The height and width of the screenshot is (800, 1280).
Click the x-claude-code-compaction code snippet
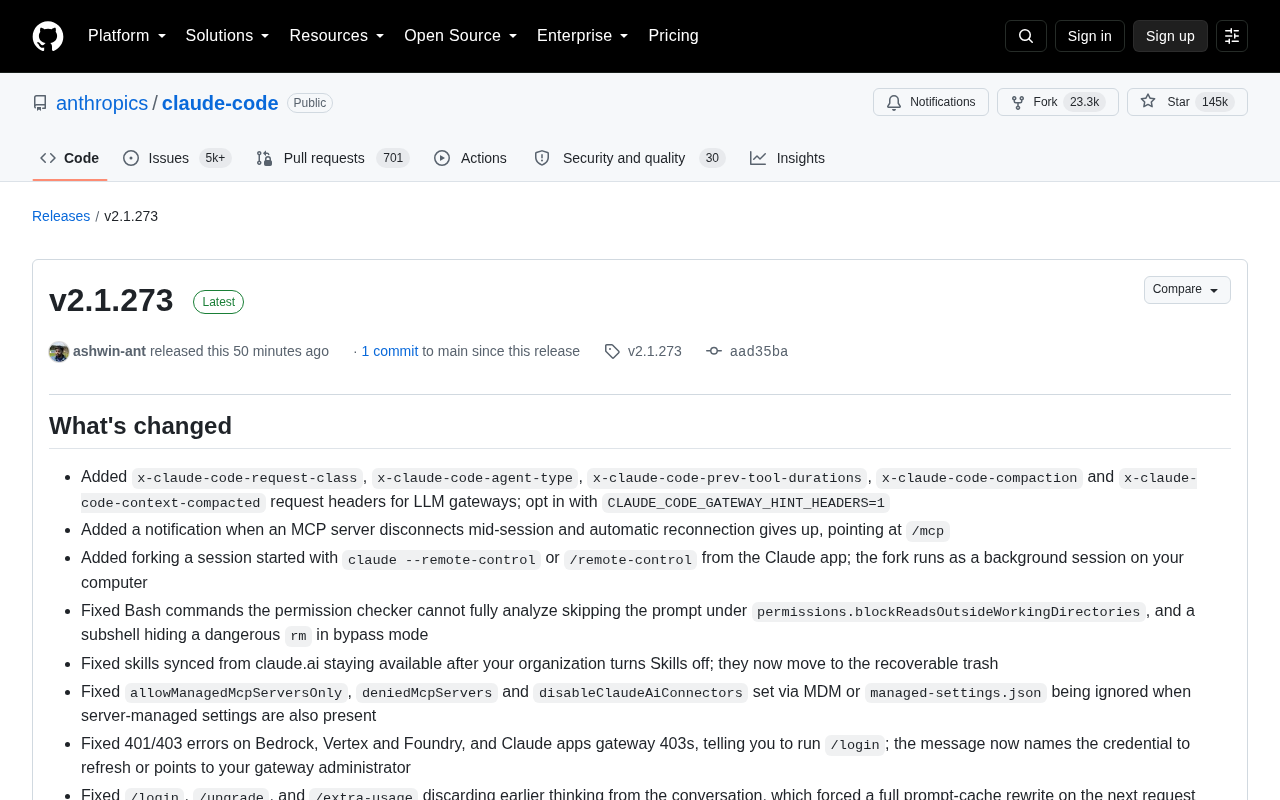979,478
